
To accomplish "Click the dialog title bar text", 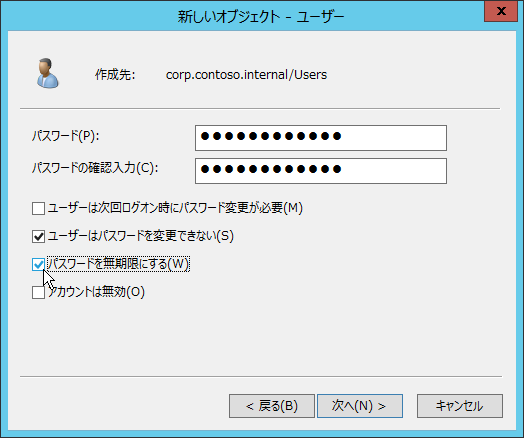I will (261, 17).
